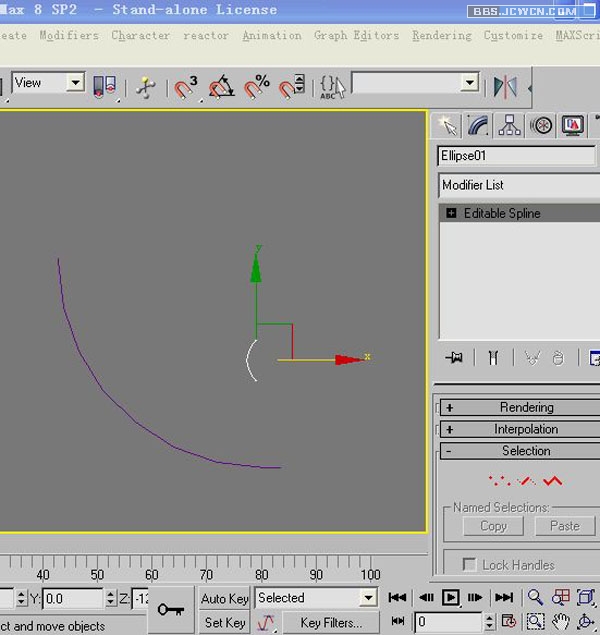Click Zoom All viewports icon
The image size is (600, 635).
click(561, 597)
